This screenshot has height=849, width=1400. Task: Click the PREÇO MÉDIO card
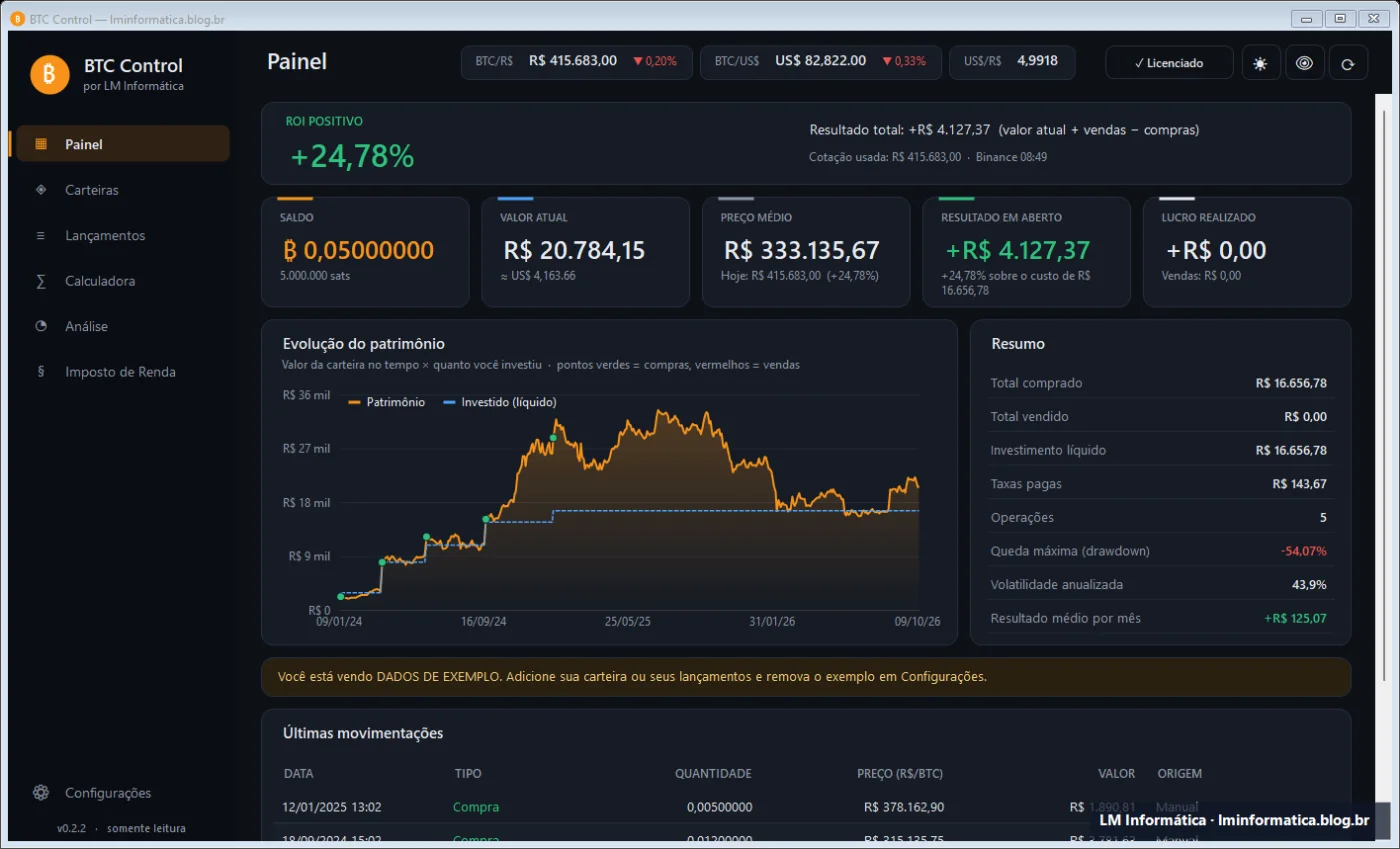(x=806, y=252)
